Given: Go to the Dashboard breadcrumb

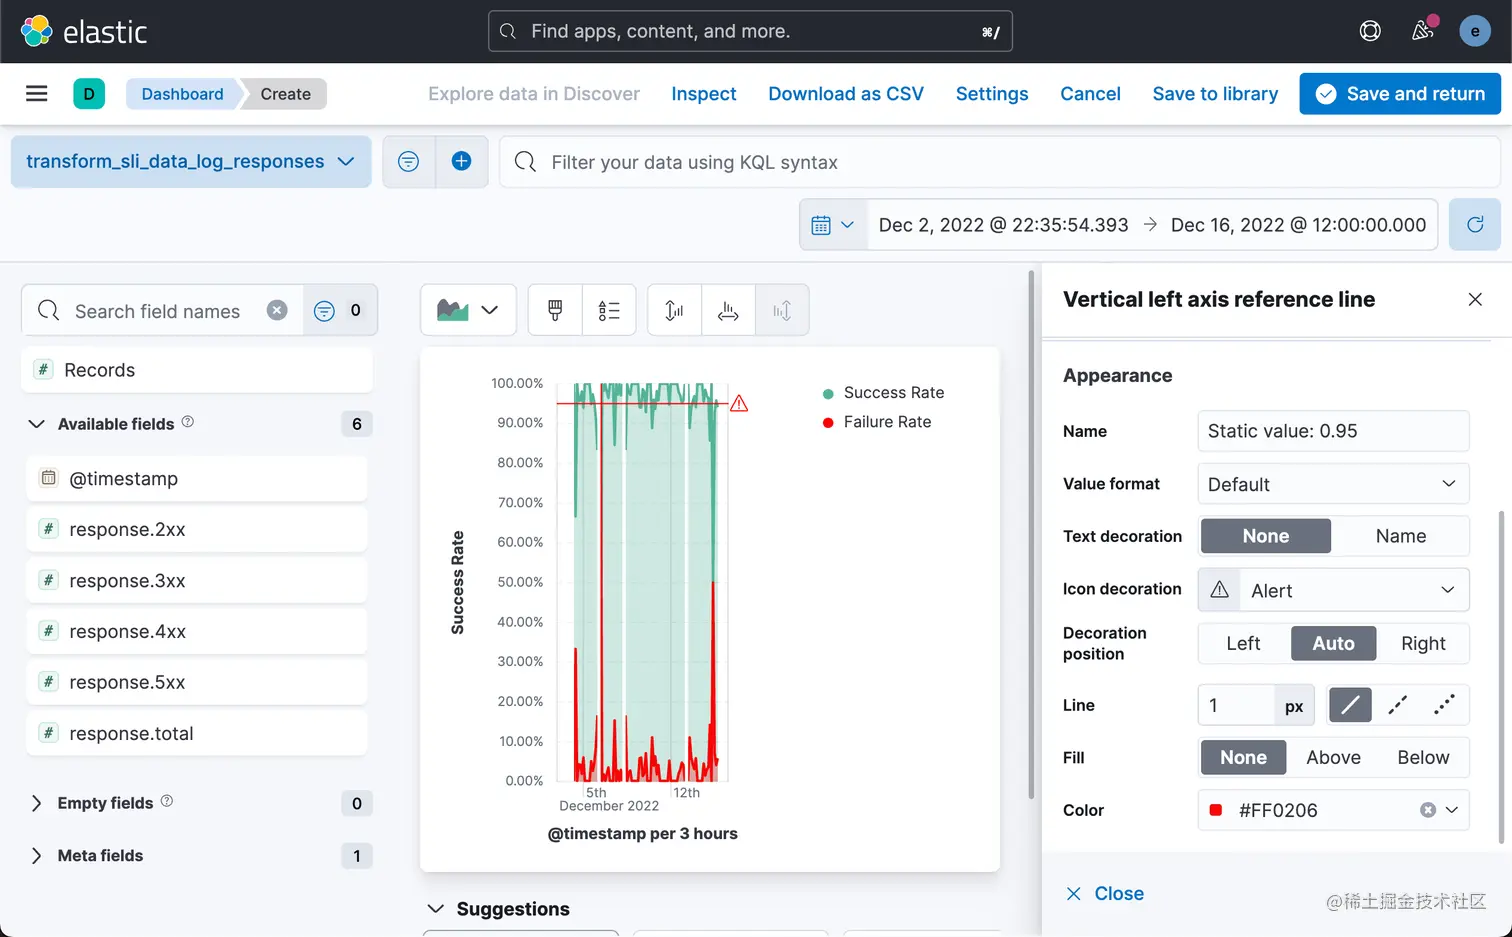Looking at the screenshot, I should [182, 94].
